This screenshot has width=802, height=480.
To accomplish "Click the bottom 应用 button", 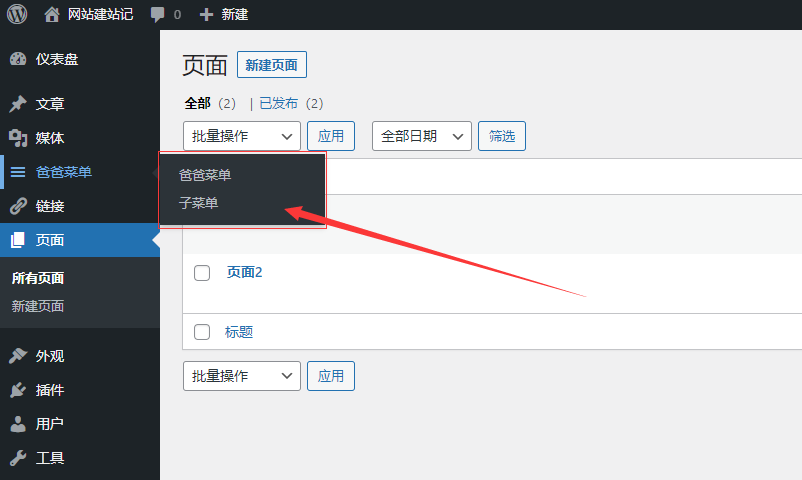I will [331, 376].
